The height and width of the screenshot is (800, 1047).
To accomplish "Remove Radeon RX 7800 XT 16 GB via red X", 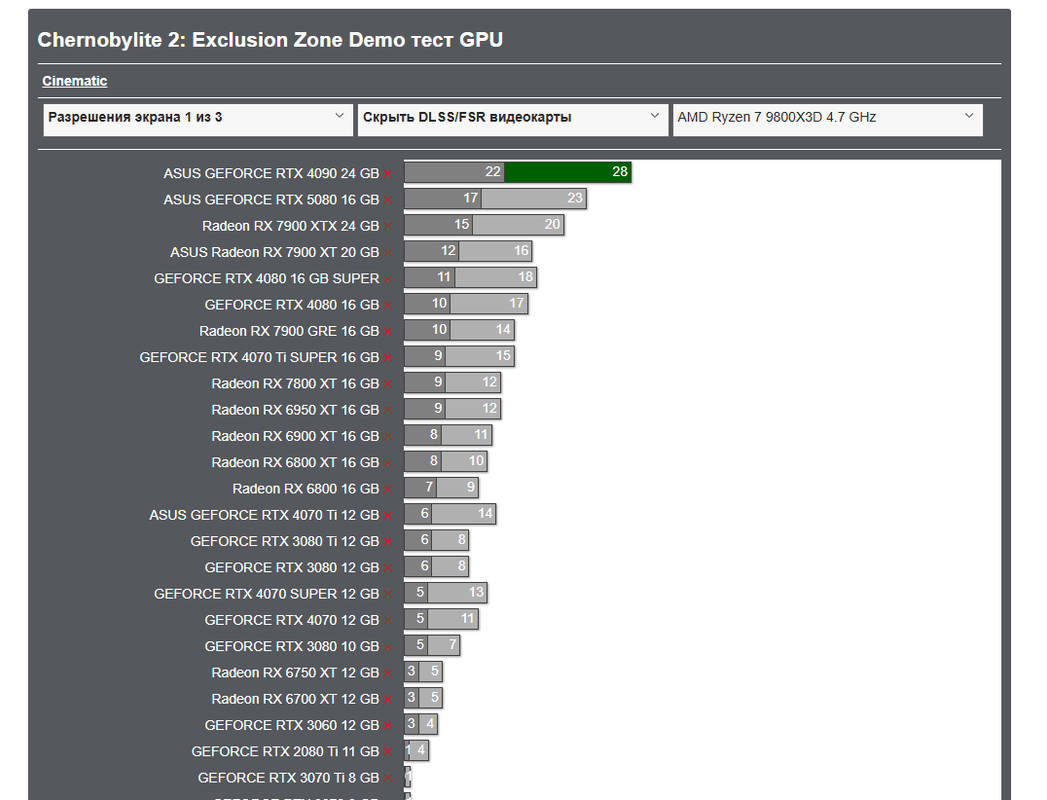I will coord(388,384).
